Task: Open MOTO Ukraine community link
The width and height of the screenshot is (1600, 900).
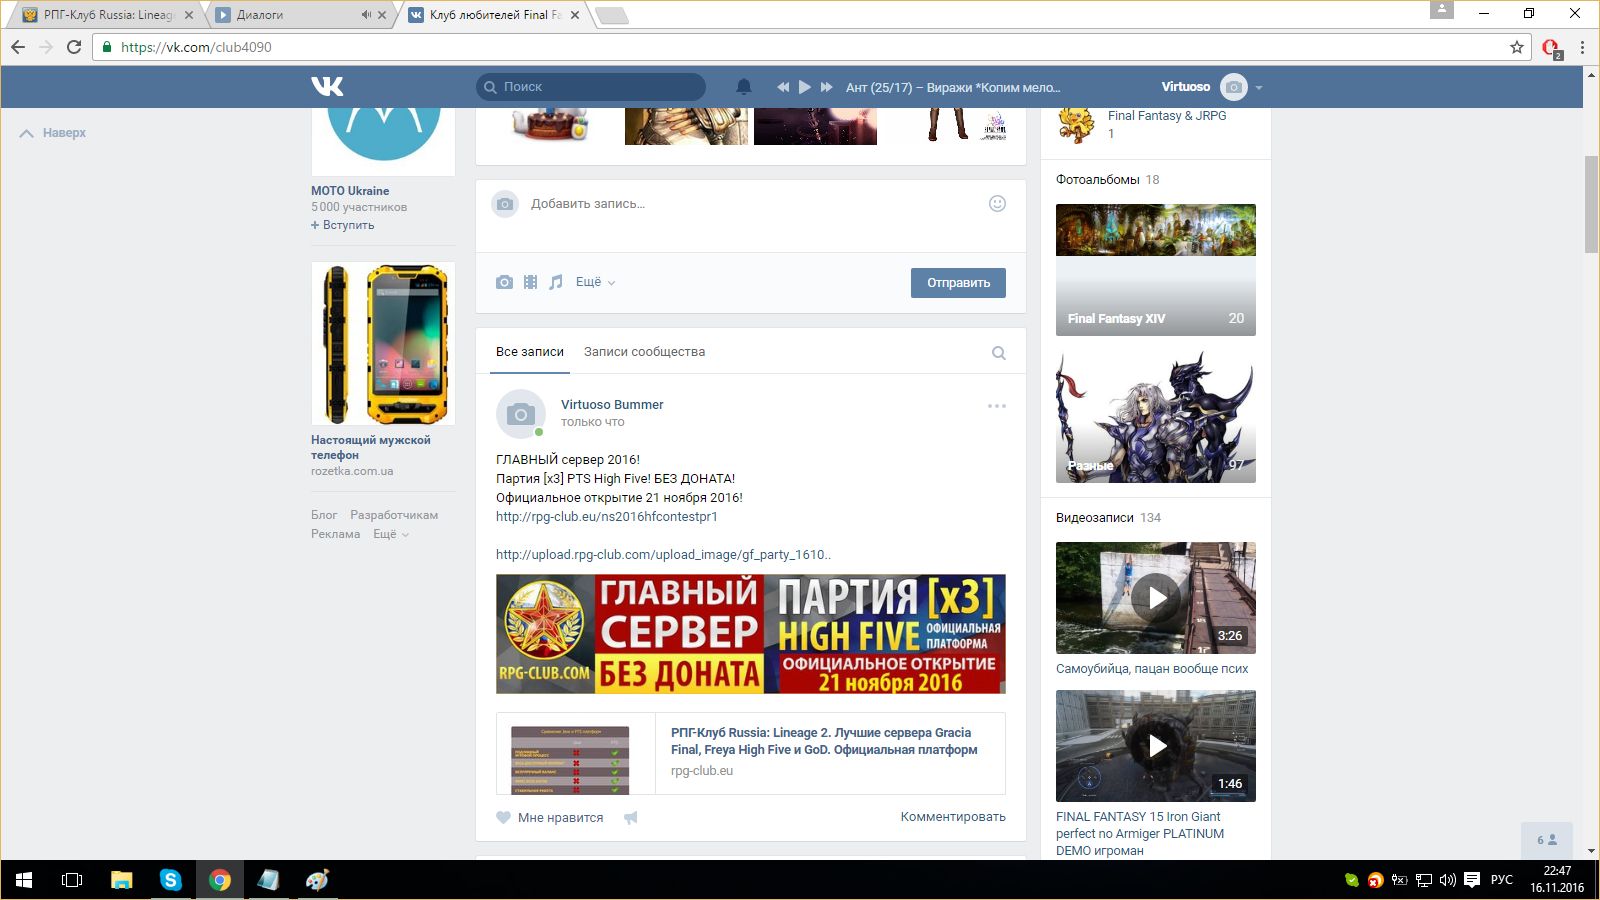Action: point(350,191)
